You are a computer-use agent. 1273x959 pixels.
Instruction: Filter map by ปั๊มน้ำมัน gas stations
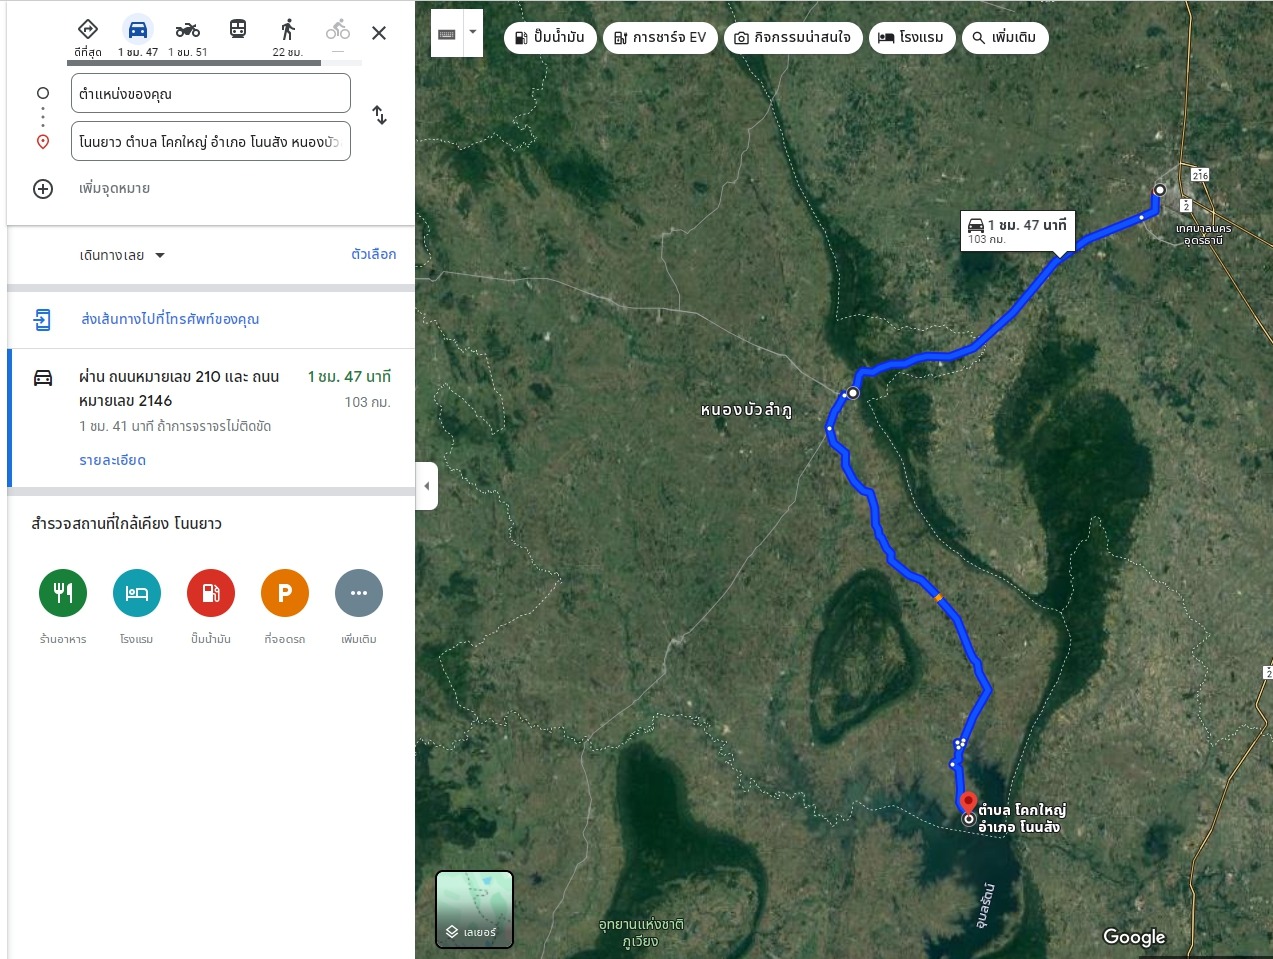click(550, 38)
